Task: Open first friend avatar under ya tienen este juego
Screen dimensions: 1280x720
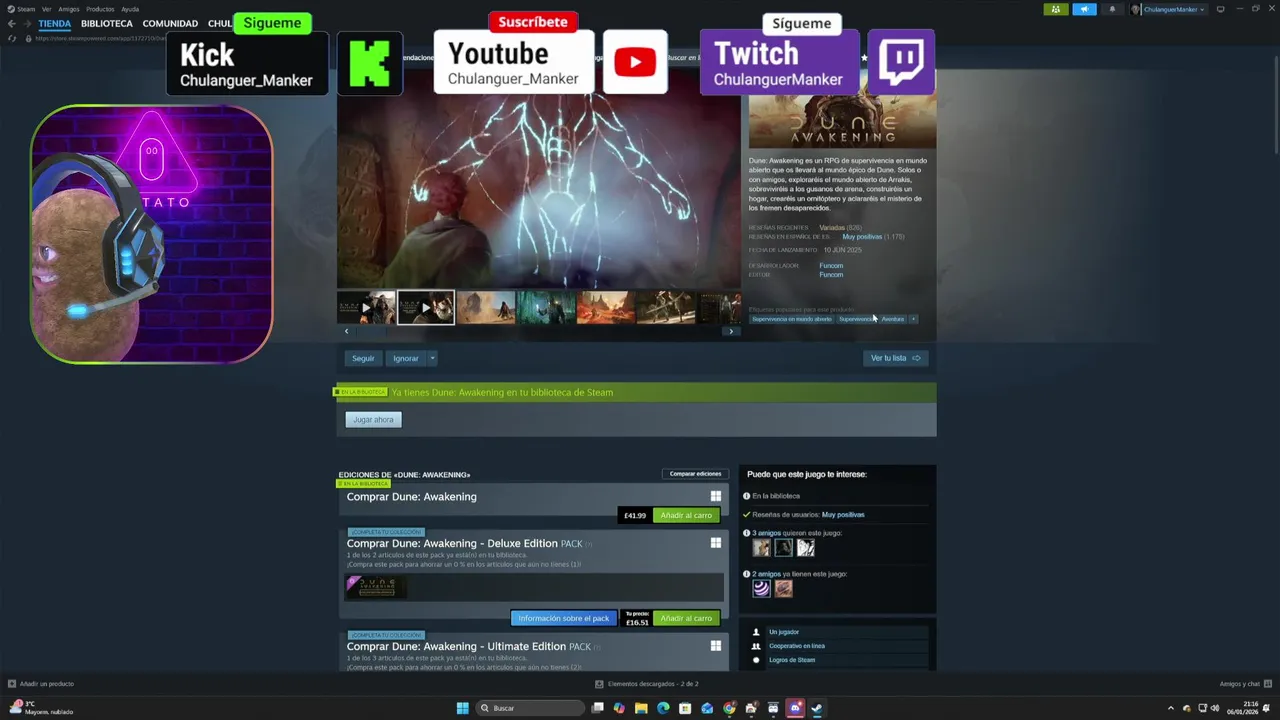Action: coord(762,589)
